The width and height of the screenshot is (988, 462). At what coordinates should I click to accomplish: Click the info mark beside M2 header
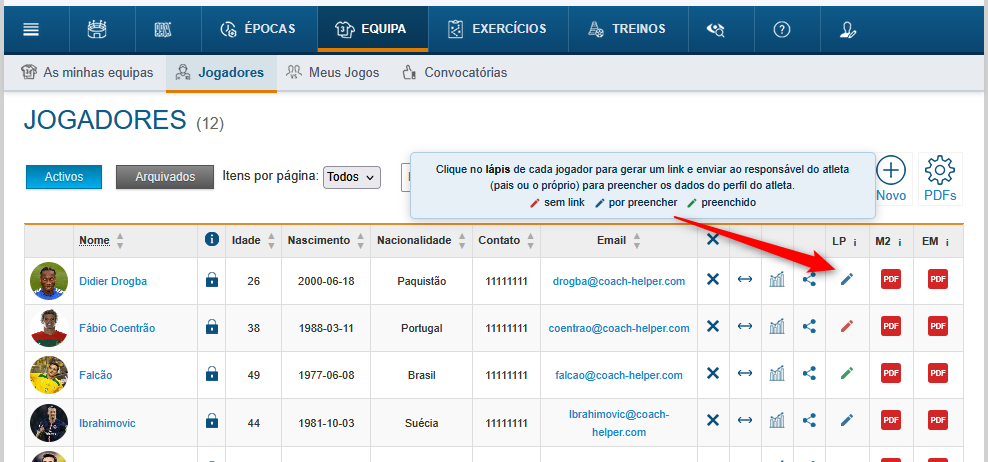(x=899, y=241)
